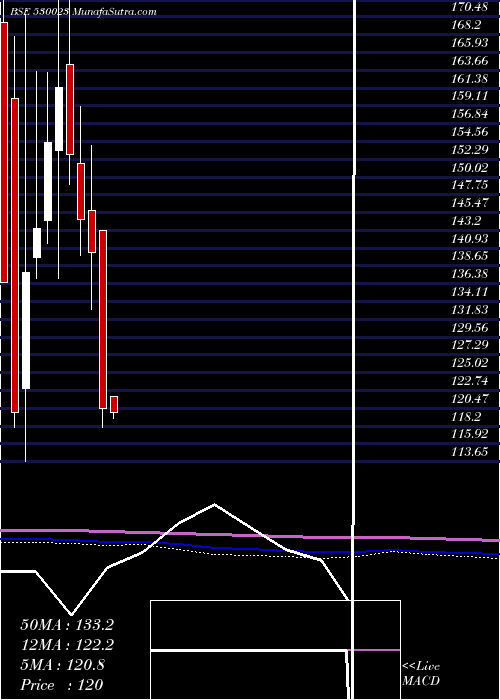The height and width of the screenshot is (700, 500).
Task: Click the 140.93 price value
Action: click(470, 239)
